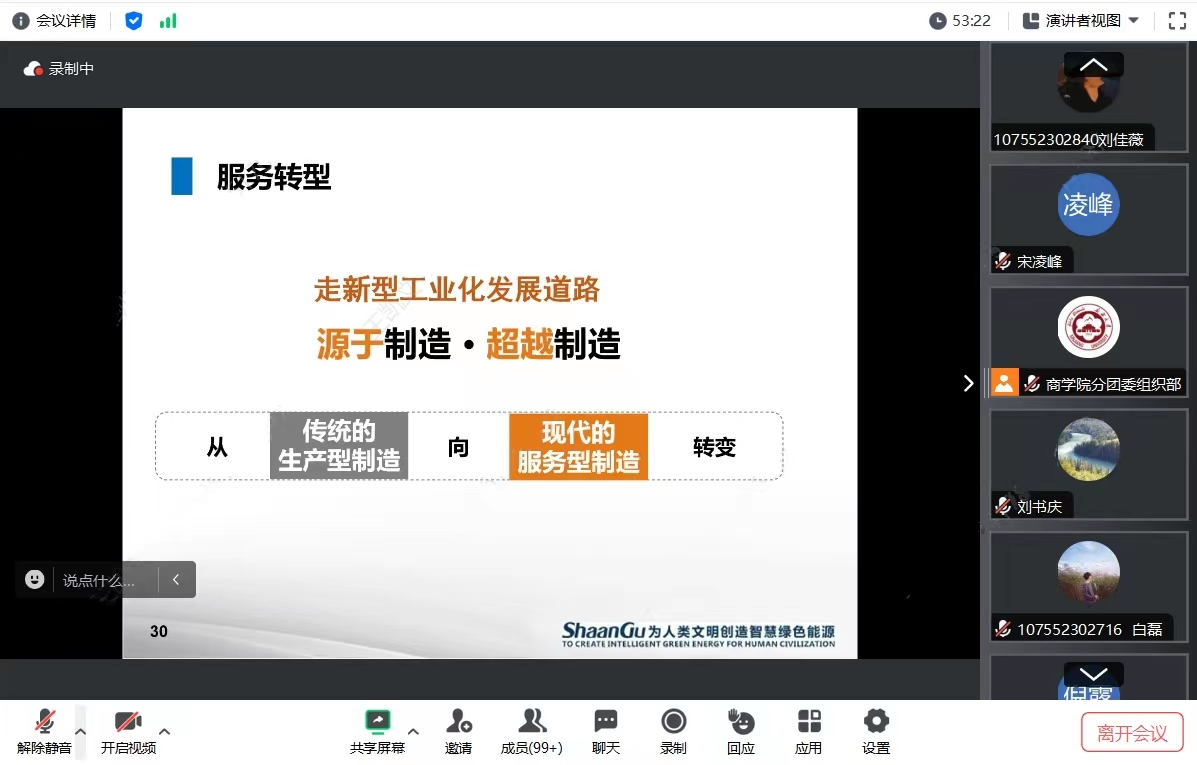Open the 演讲者视图 view dropdown
Screen dimensions: 1197x765
[x=1082, y=21]
